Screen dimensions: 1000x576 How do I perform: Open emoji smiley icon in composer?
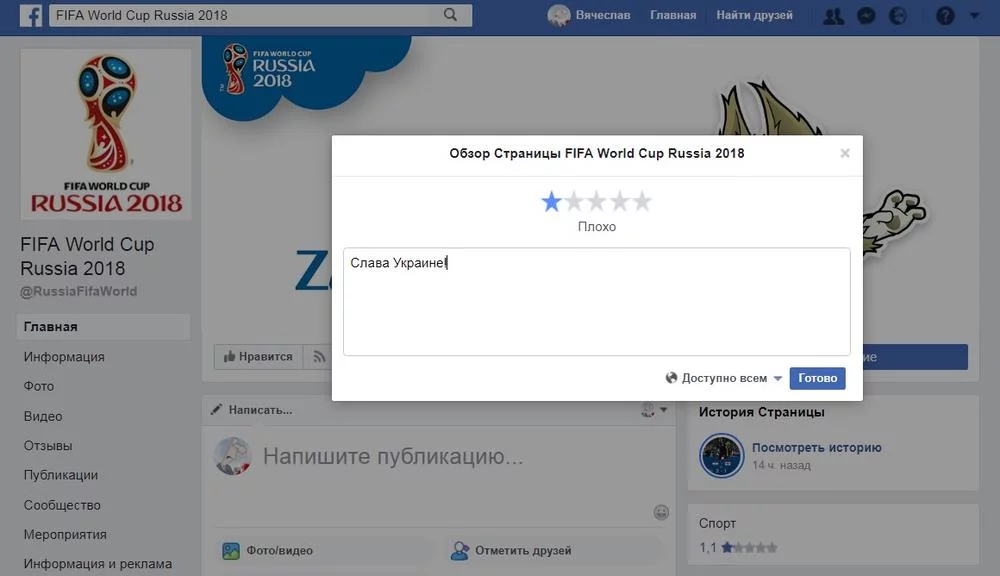(661, 512)
